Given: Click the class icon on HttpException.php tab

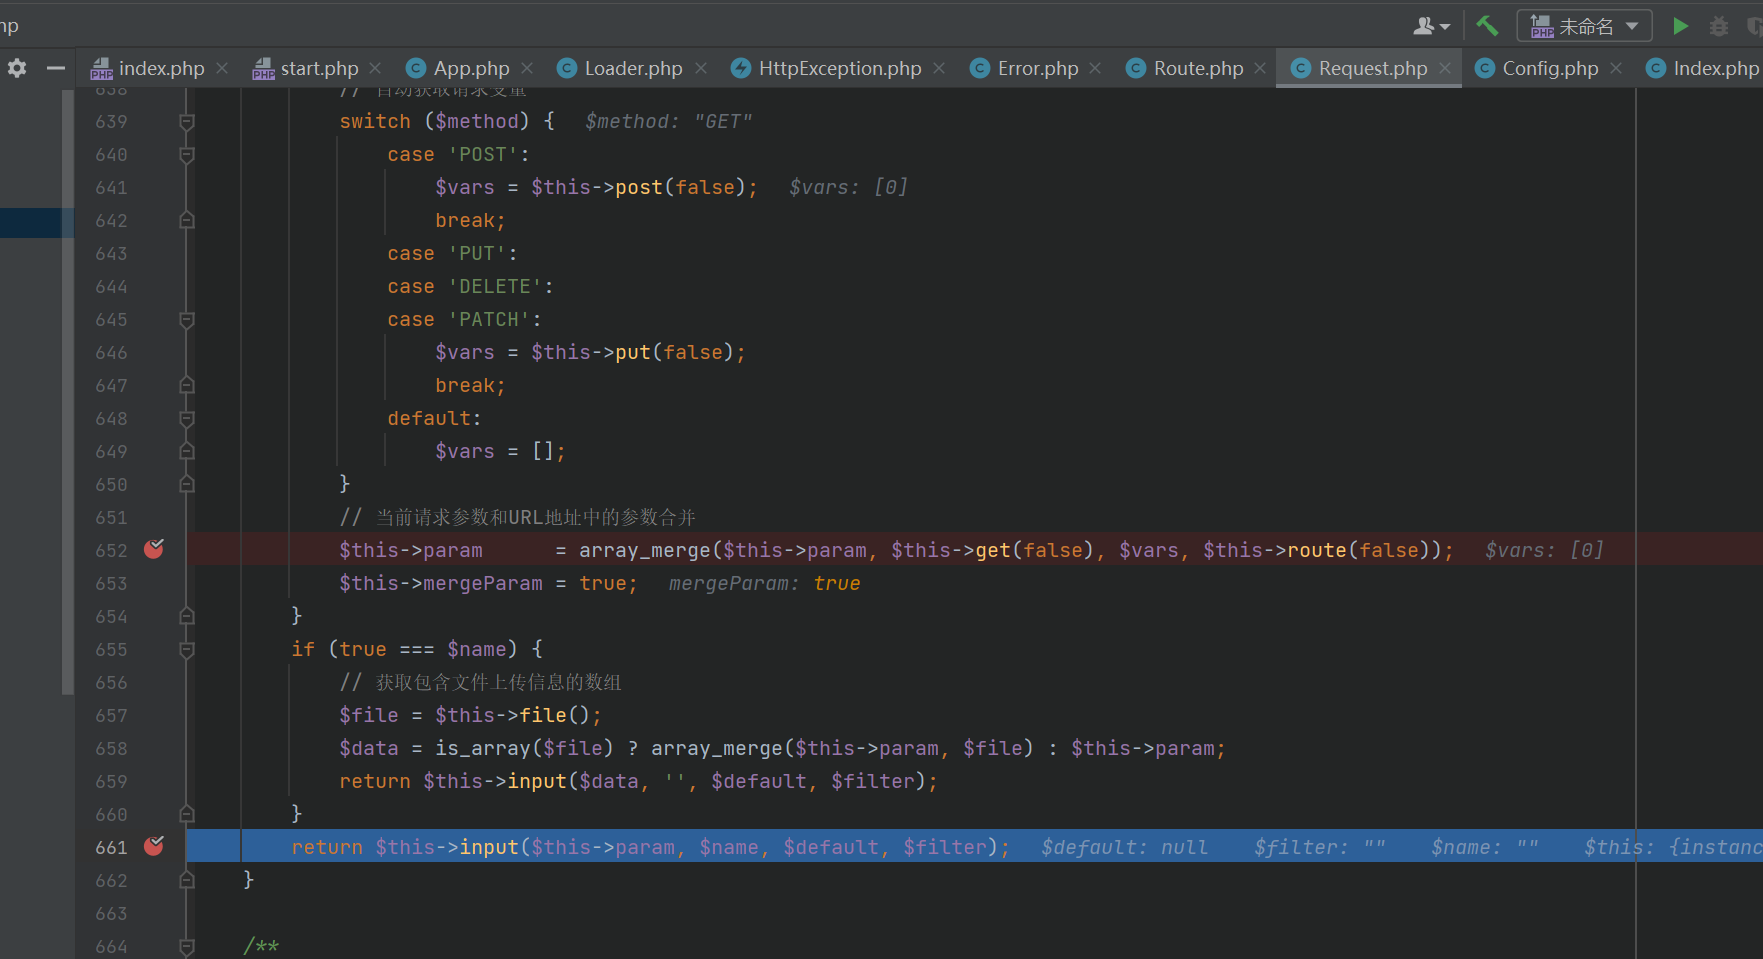Looking at the screenshot, I should pos(741,68).
